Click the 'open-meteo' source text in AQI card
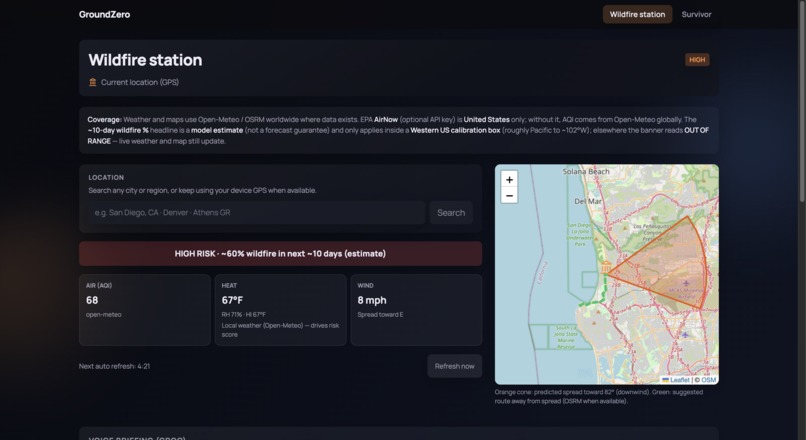Image resolution: width=806 pixels, height=440 pixels. pyautogui.click(x=104, y=315)
